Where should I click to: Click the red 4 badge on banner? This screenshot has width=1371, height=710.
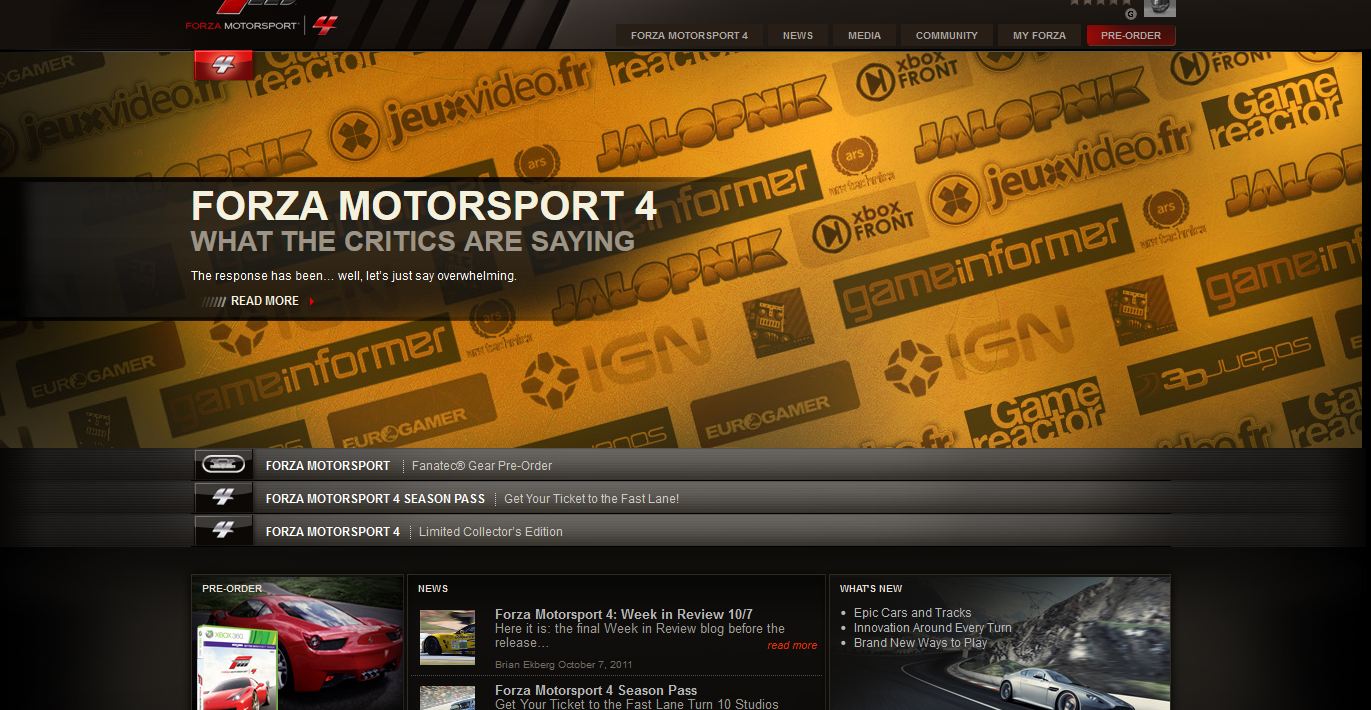click(x=223, y=66)
